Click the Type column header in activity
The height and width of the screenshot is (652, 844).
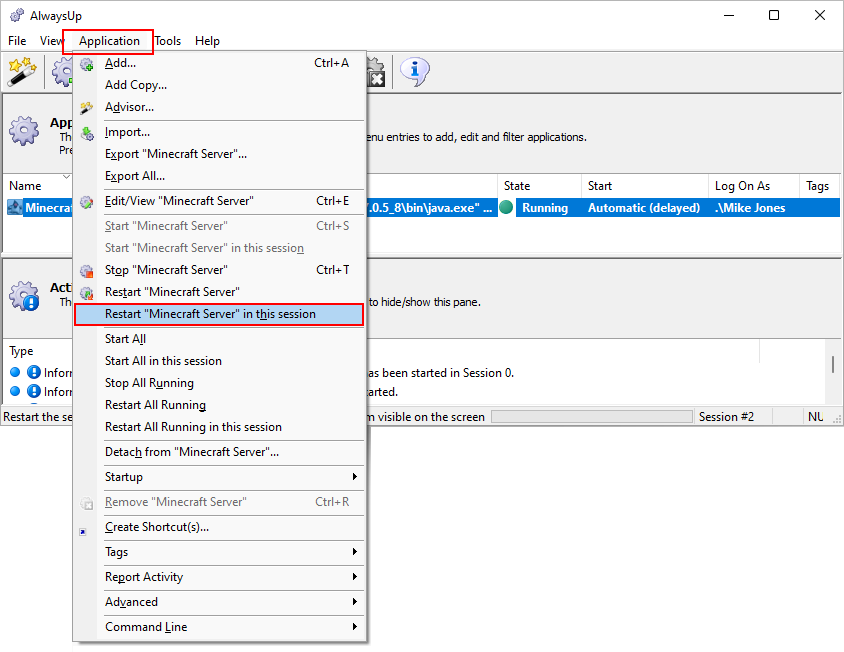click(x=38, y=351)
